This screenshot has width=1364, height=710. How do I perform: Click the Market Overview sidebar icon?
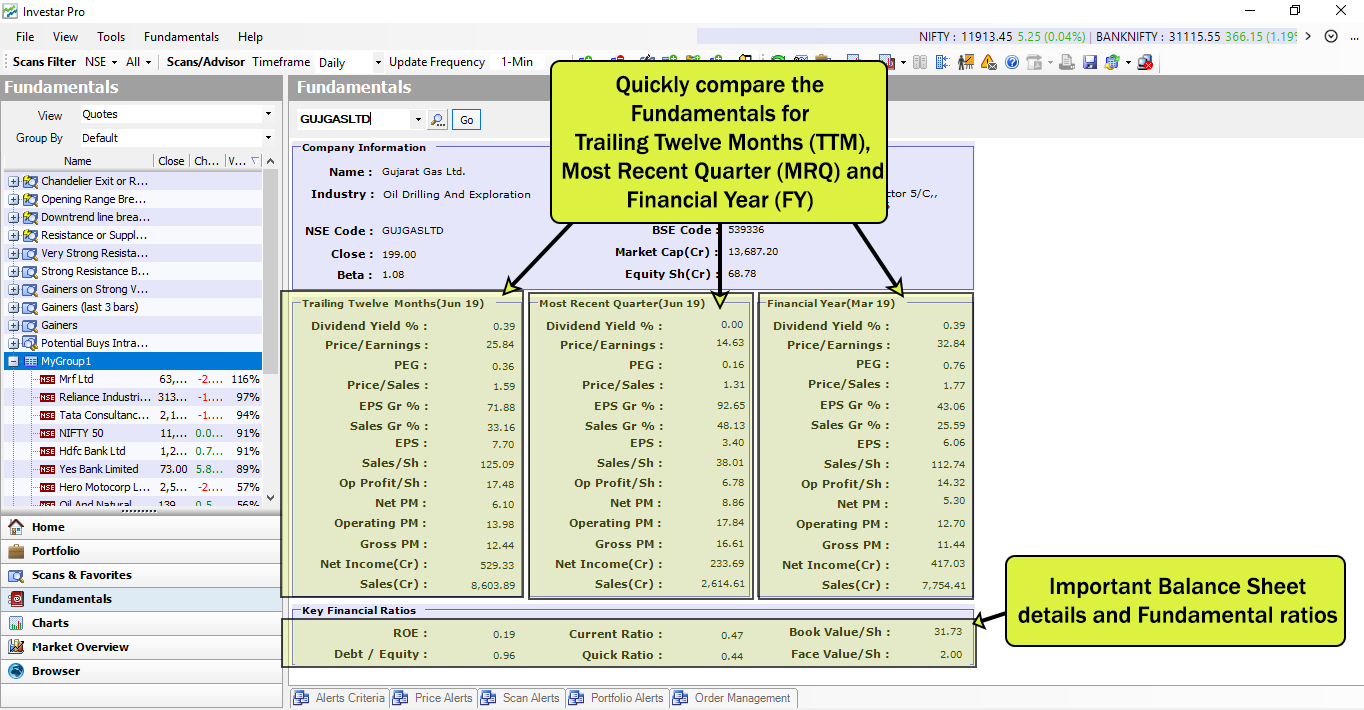tap(16, 647)
